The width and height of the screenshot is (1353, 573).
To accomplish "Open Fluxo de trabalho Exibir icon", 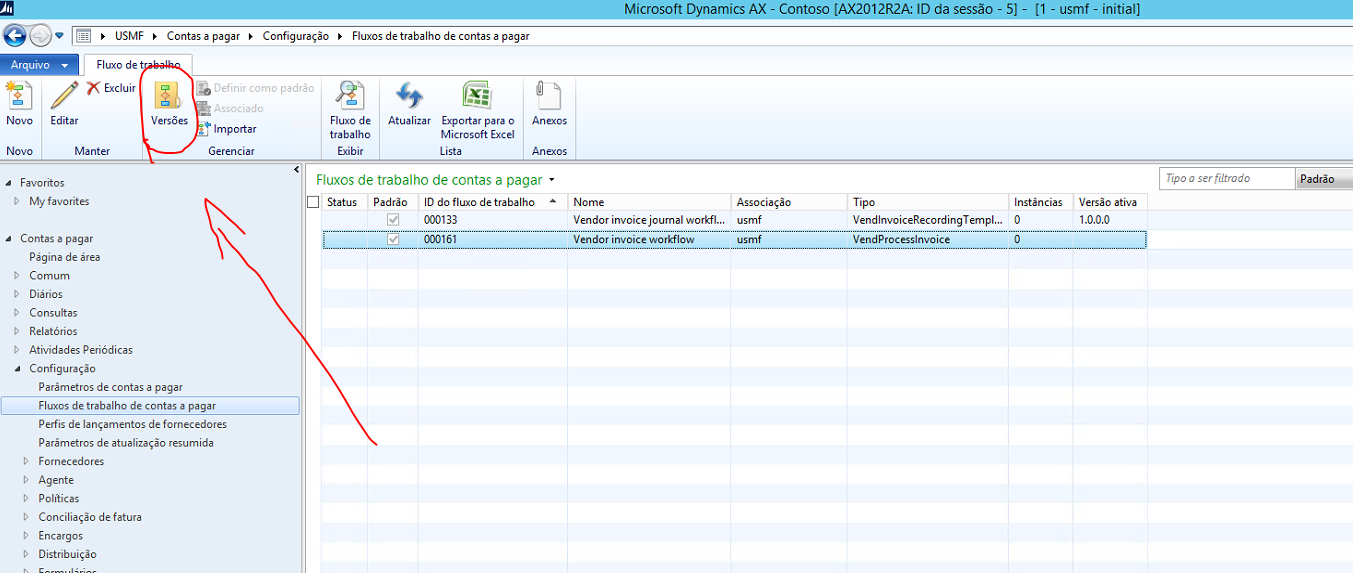I will (x=350, y=96).
